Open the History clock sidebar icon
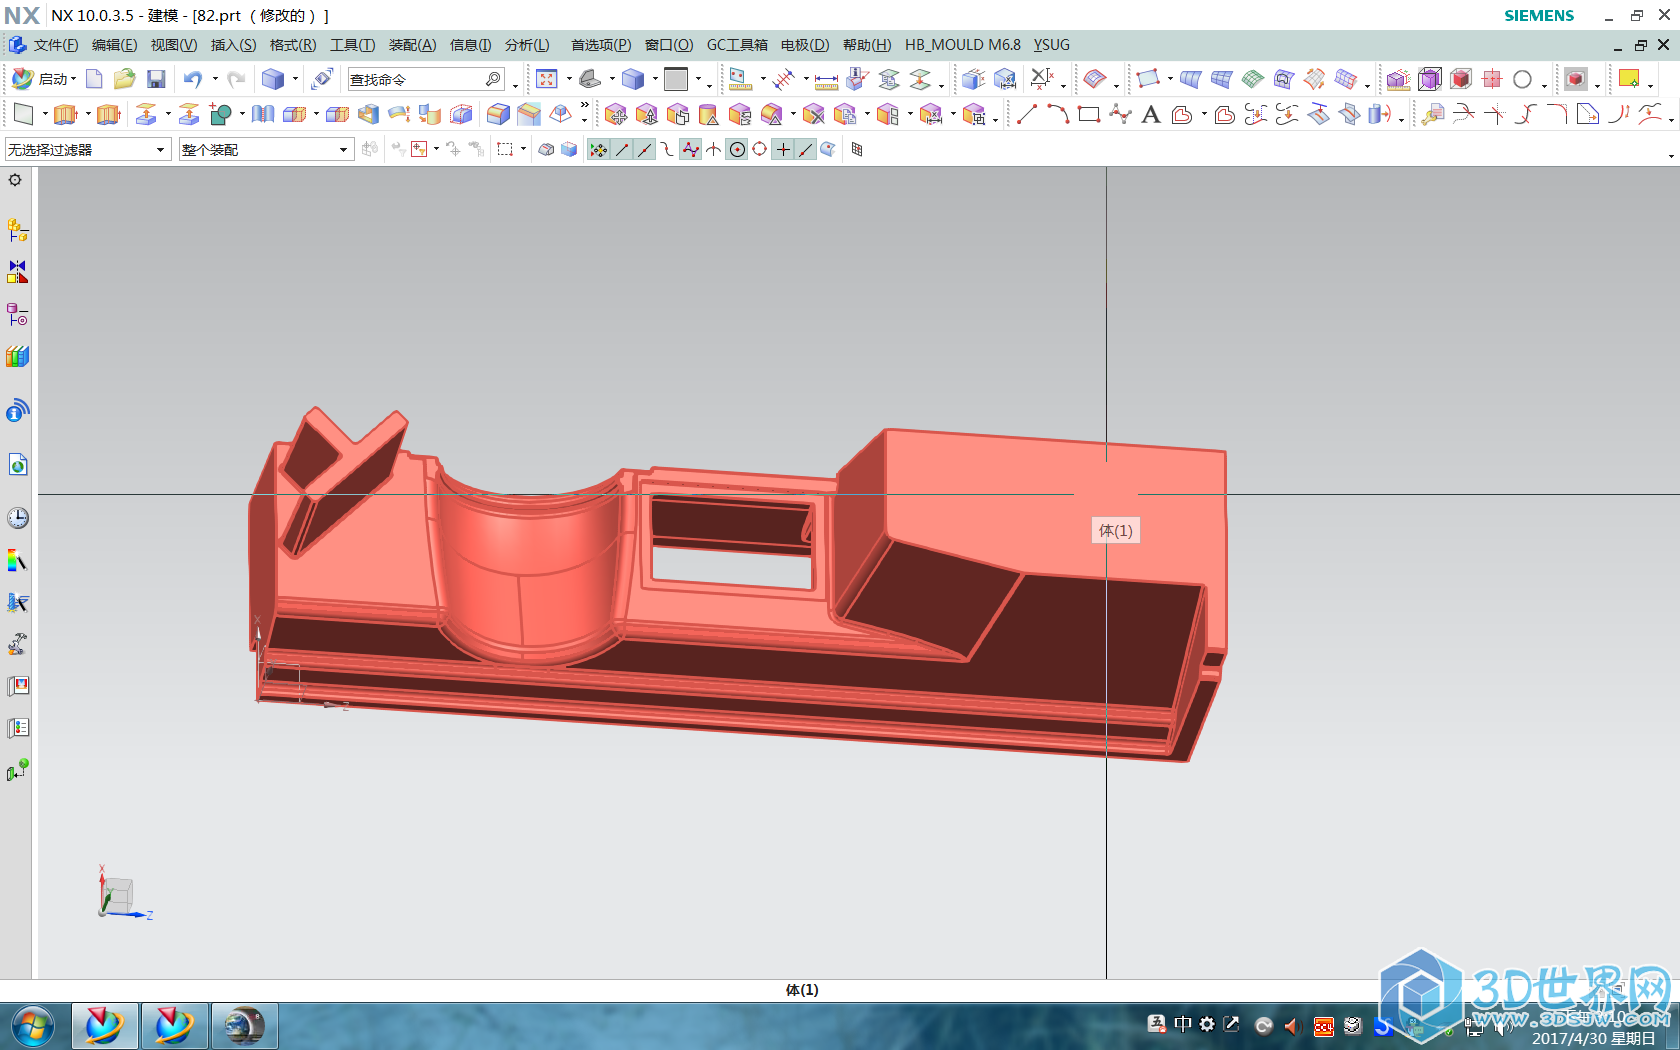This screenshot has width=1680, height=1050. click(17, 518)
